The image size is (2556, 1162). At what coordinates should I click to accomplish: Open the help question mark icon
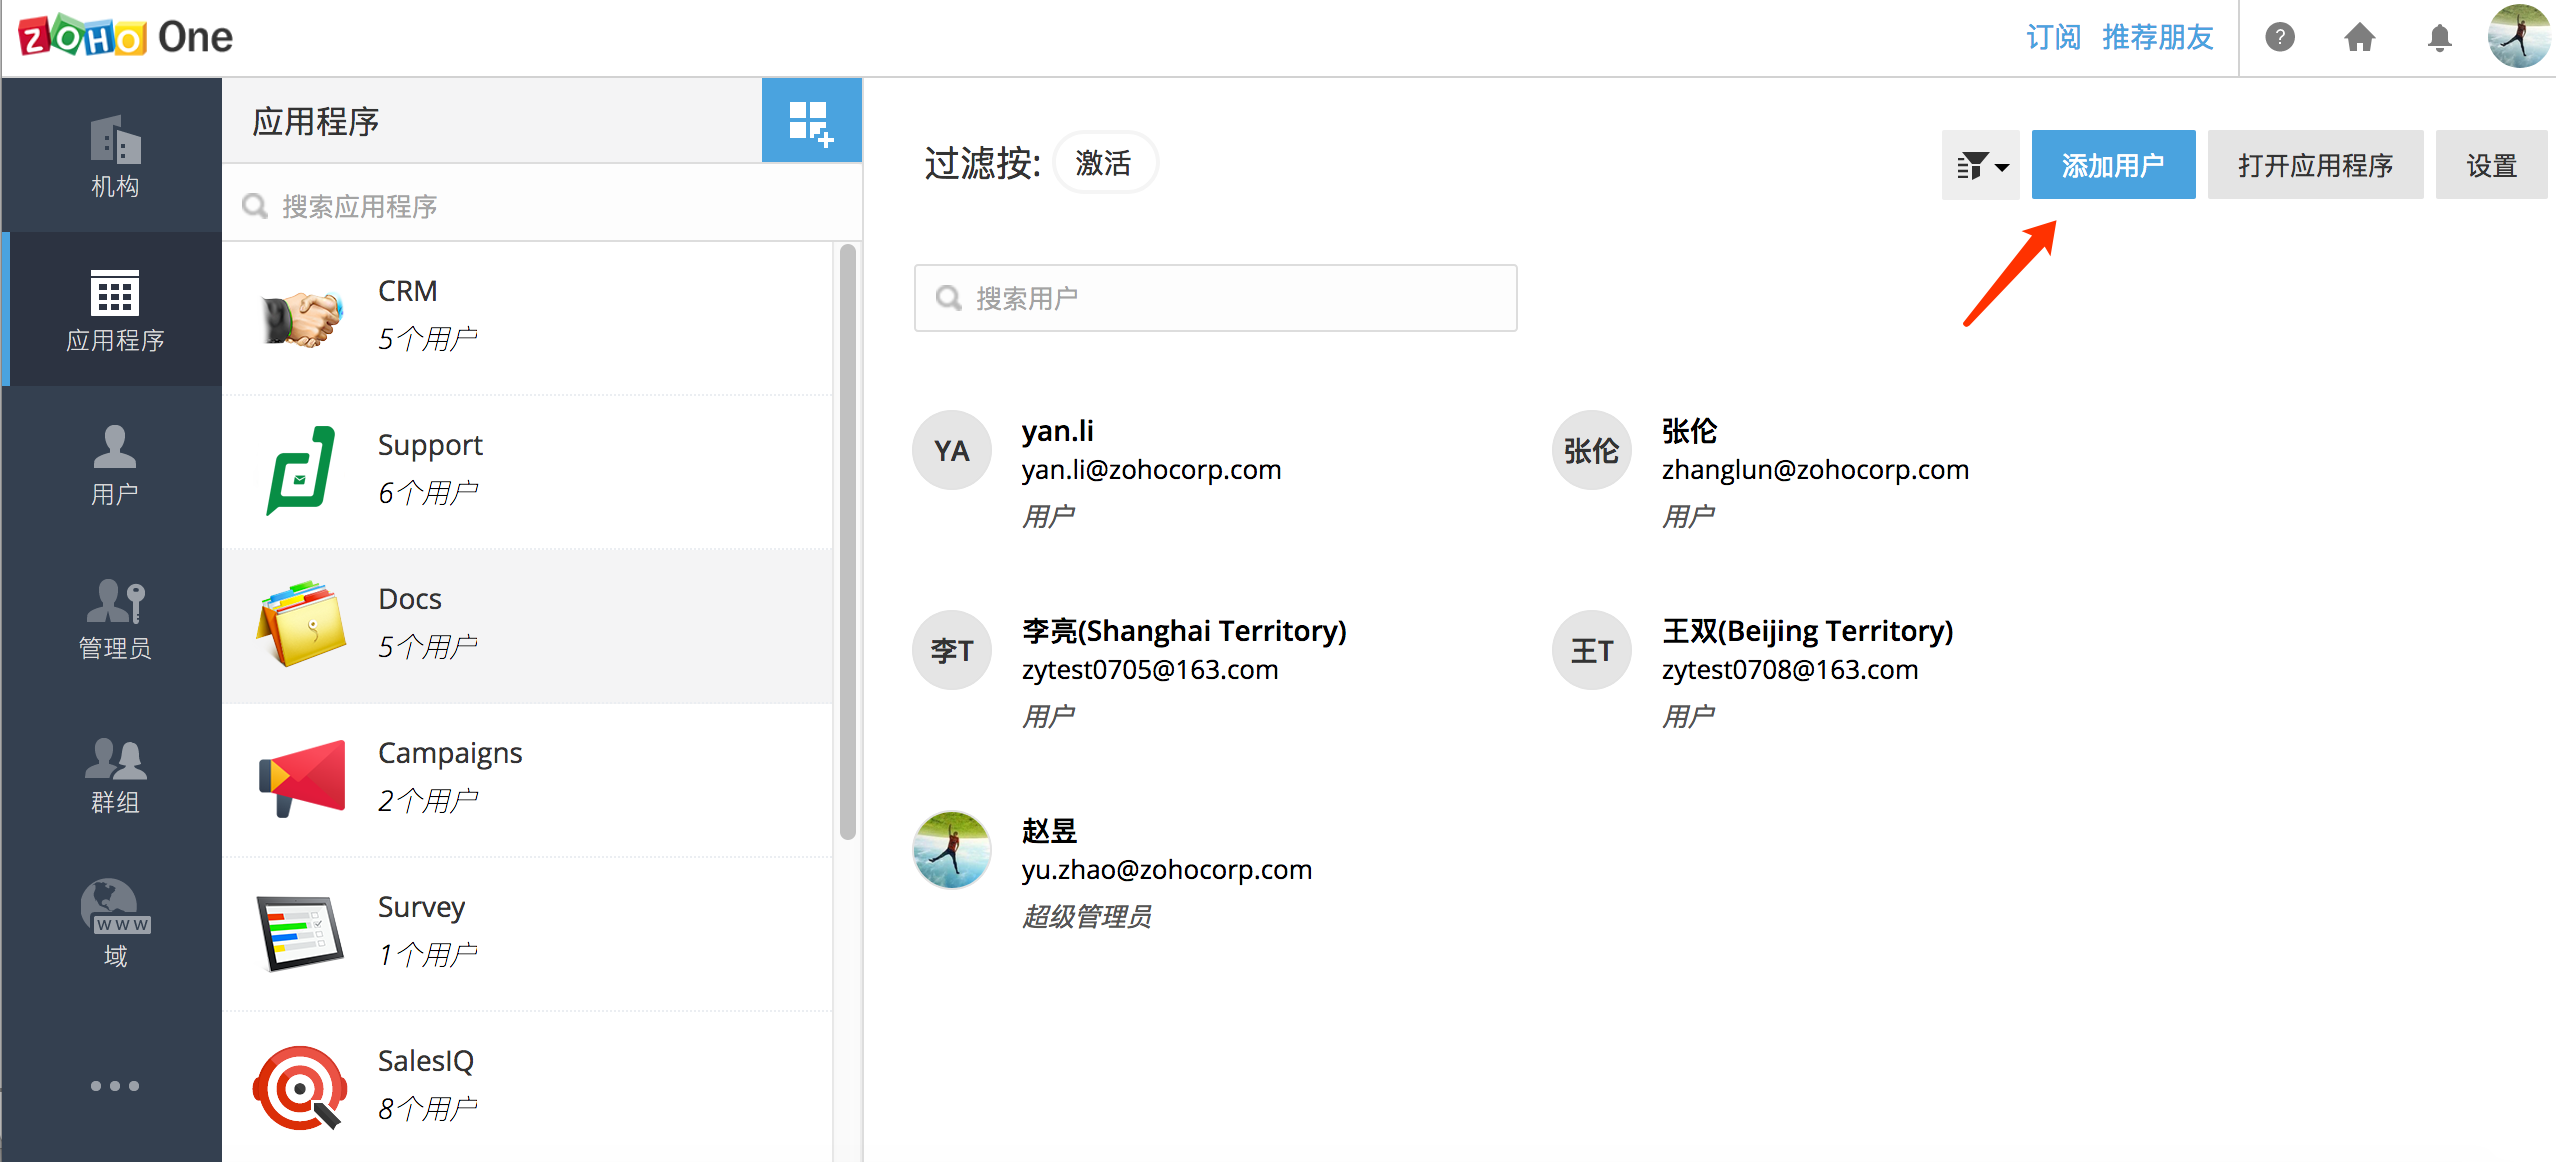click(2279, 38)
